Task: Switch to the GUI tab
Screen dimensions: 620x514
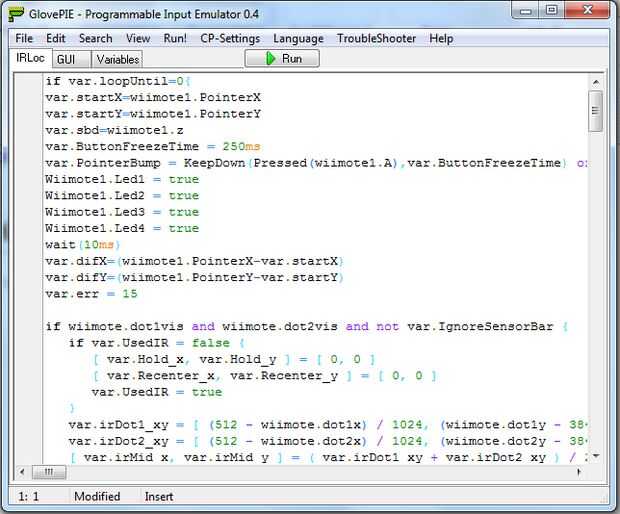Action: [71, 59]
